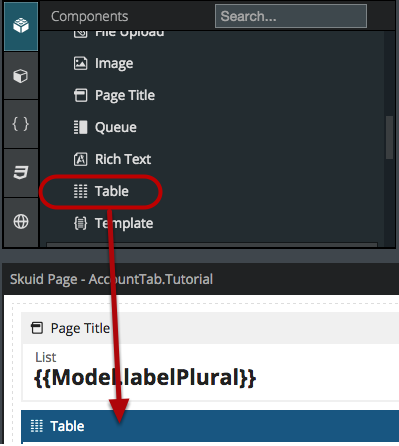Open the CSS resources sidebar tab
Screen dimensions: 399x446
point(21,173)
